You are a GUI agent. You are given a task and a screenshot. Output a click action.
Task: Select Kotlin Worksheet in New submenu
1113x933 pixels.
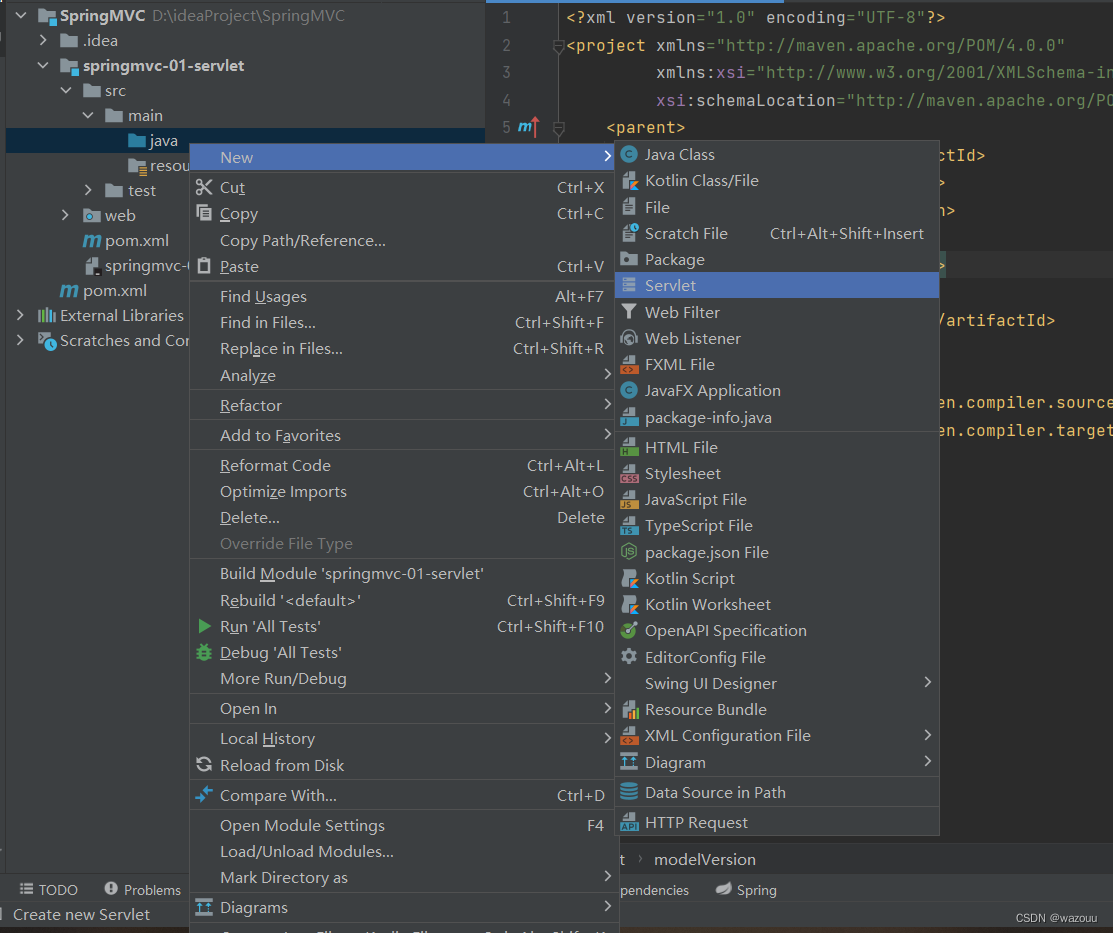777,604
